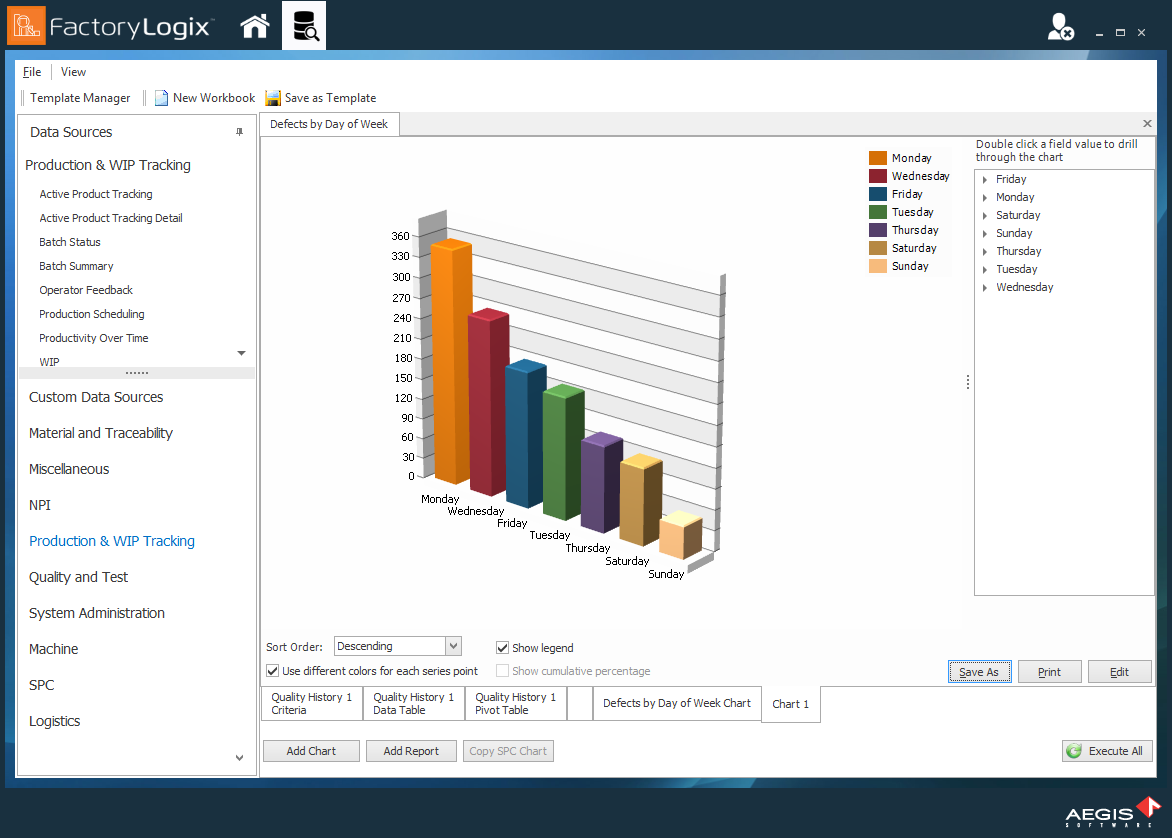Expand Friday in the drill-through panel
The image size is (1172, 838).
tap(983, 179)
